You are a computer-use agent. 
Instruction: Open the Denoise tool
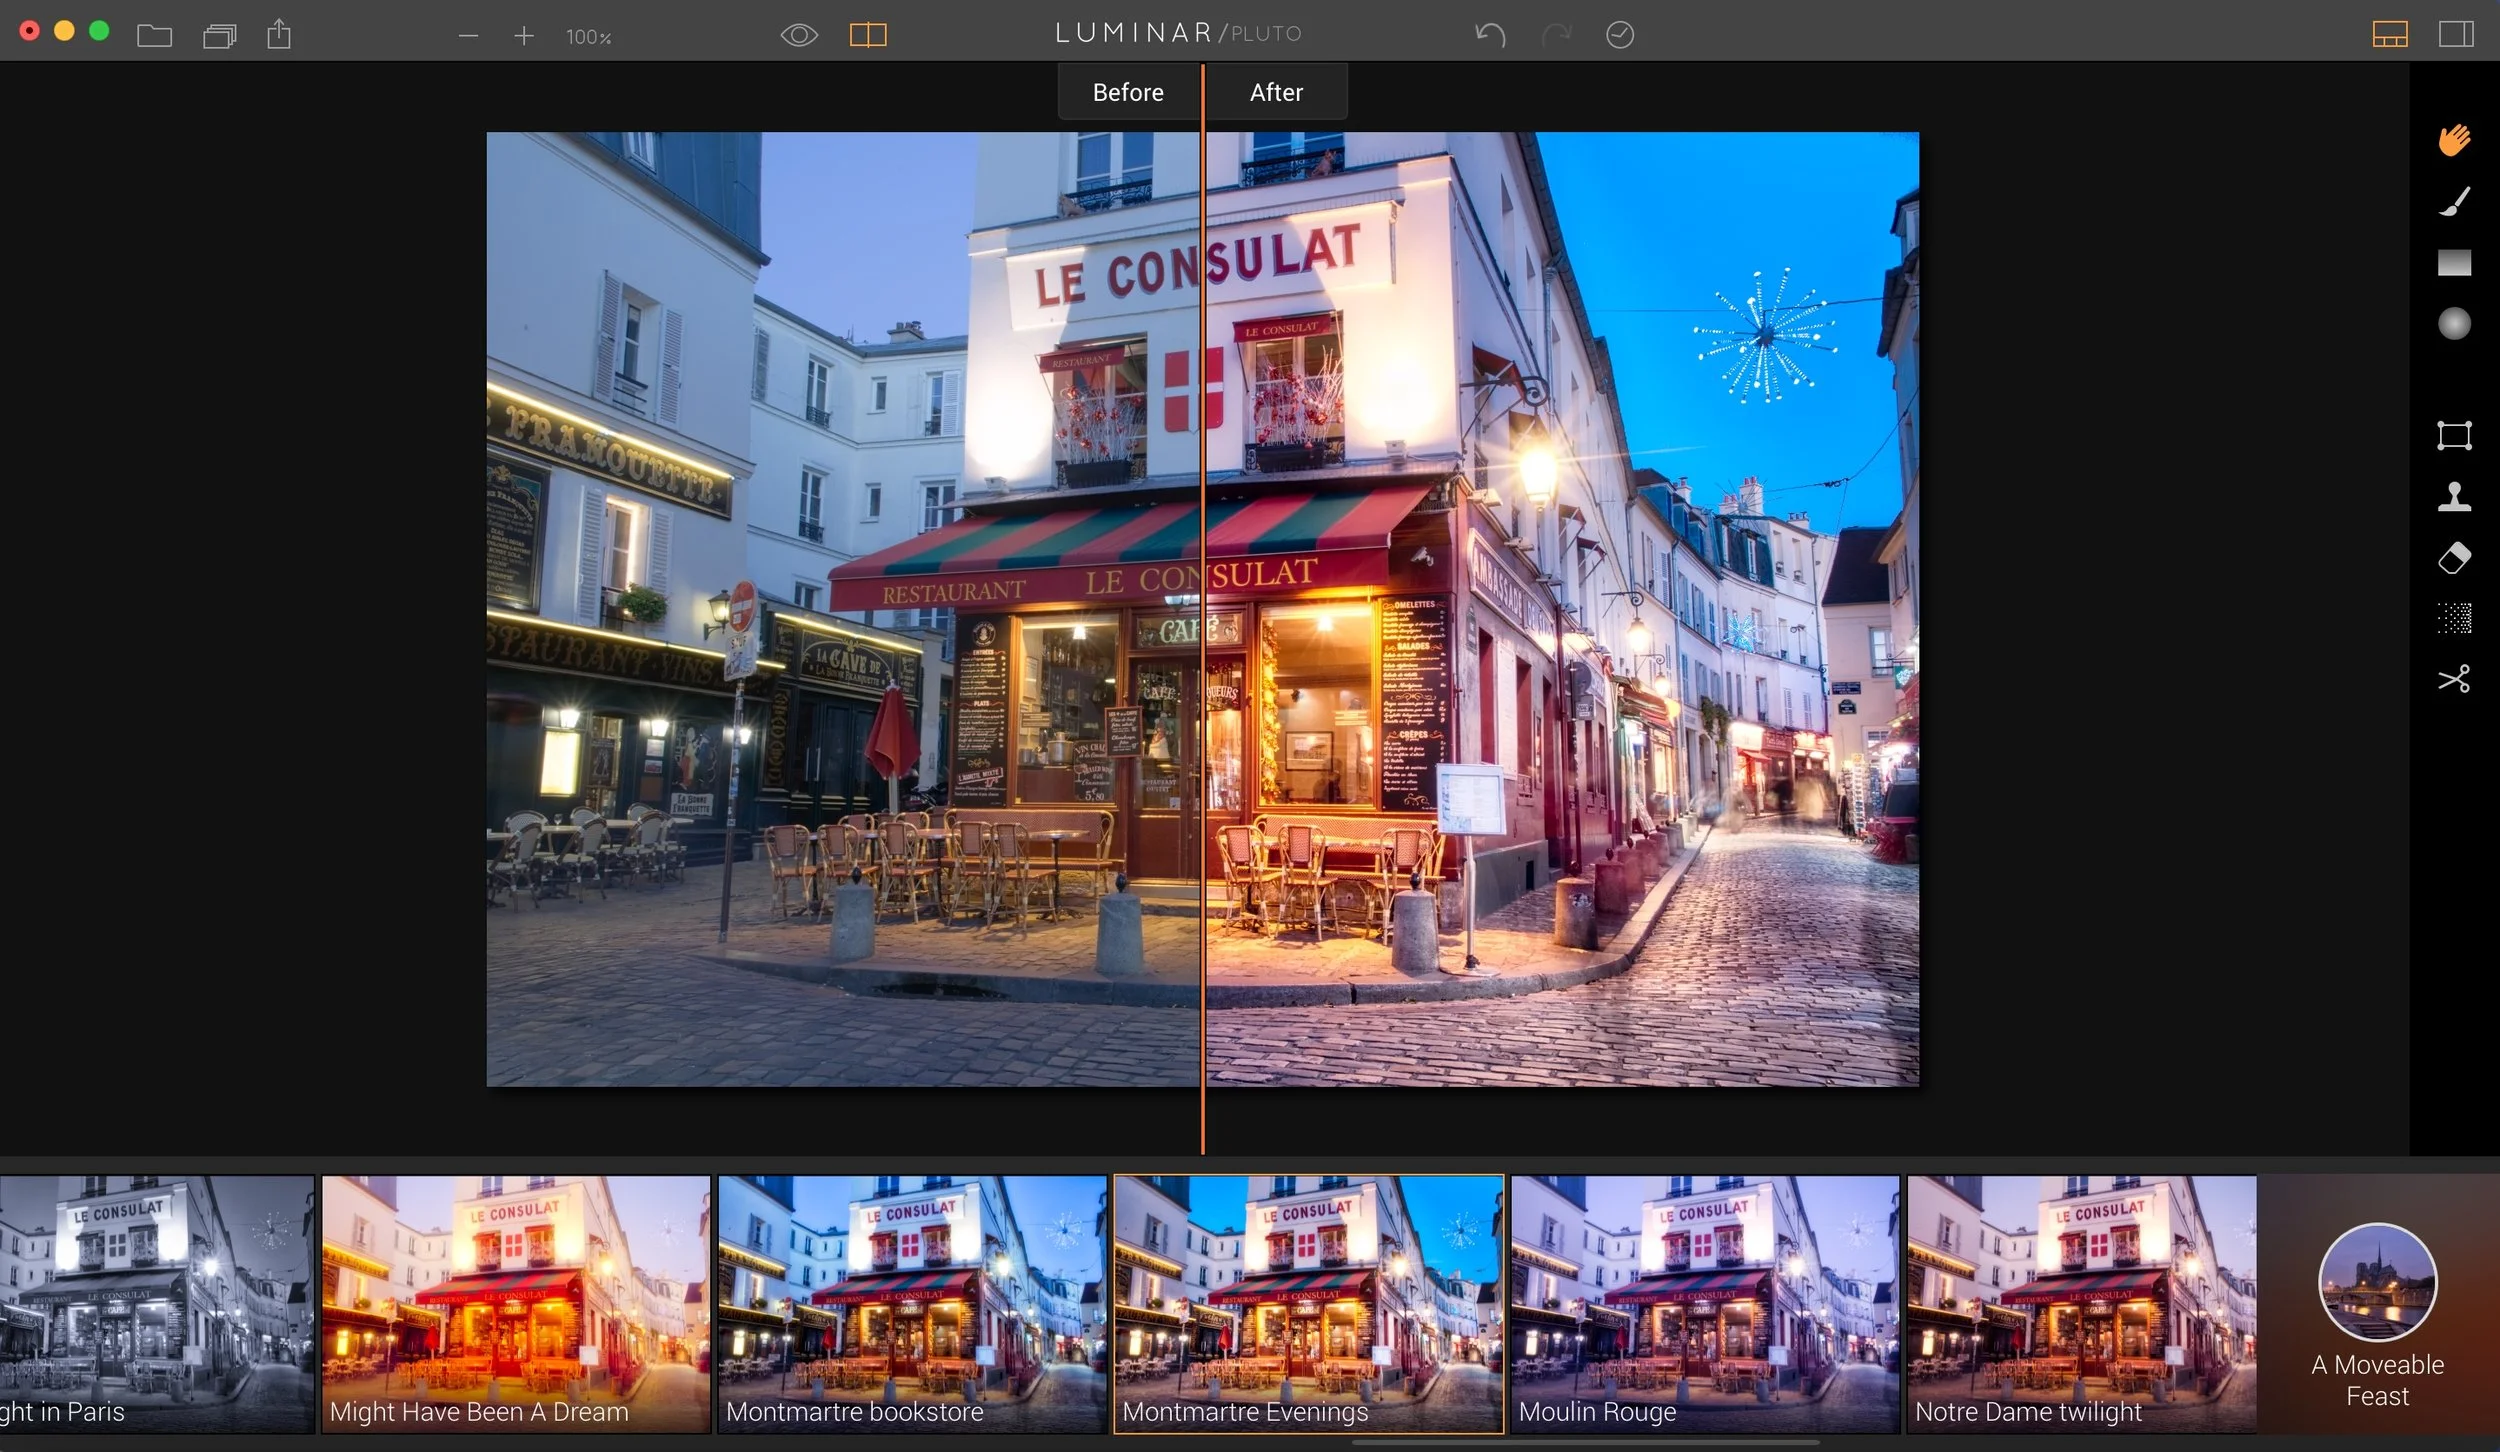click(x=2454, y=619)
